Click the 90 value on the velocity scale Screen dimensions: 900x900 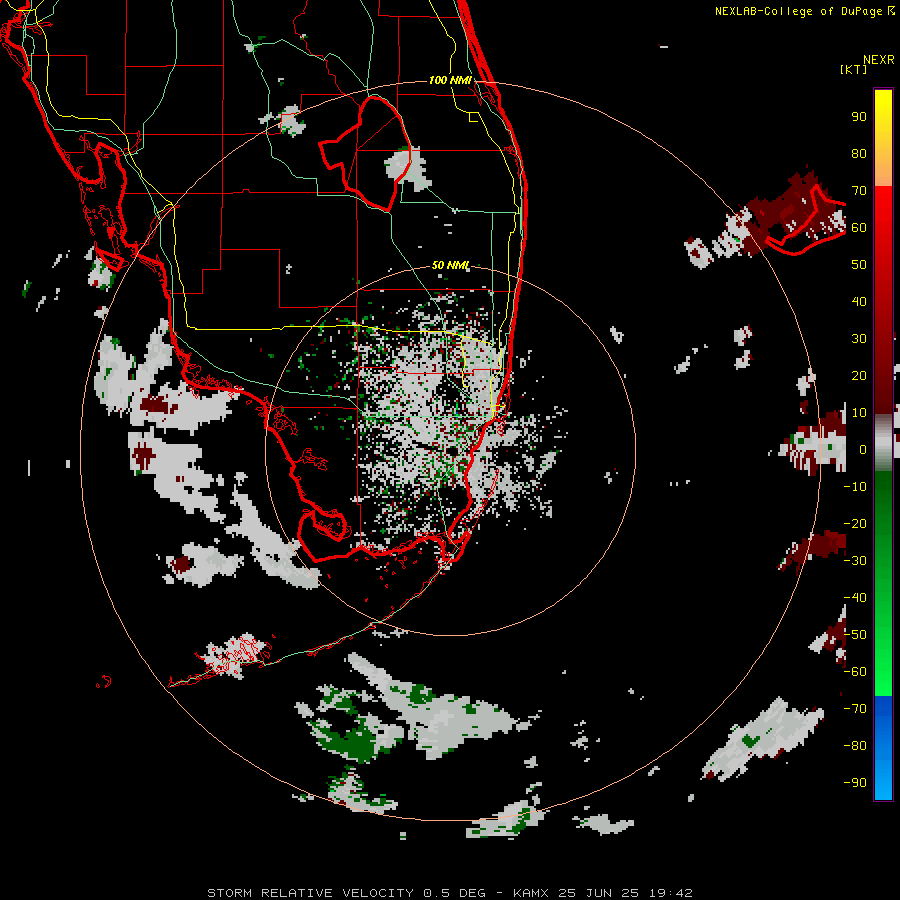coord(859,117)
